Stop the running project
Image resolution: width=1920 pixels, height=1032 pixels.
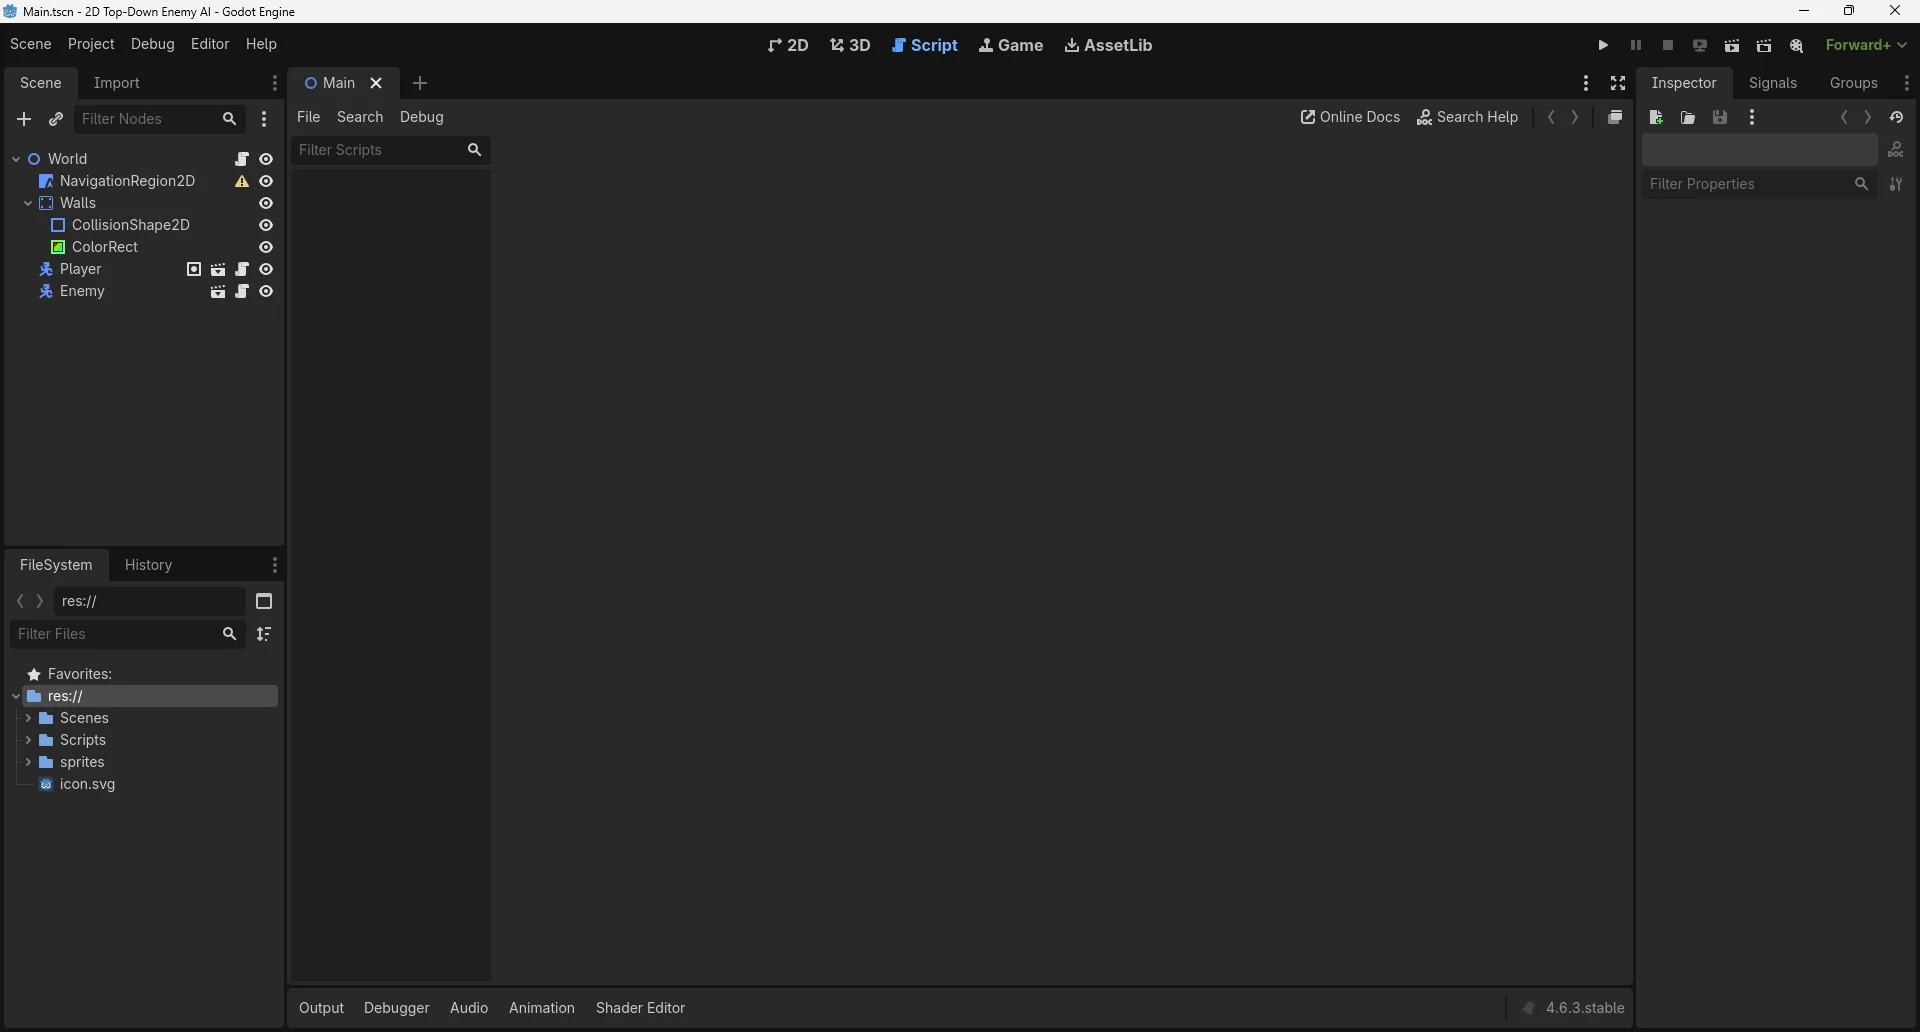click(1668, 45)
